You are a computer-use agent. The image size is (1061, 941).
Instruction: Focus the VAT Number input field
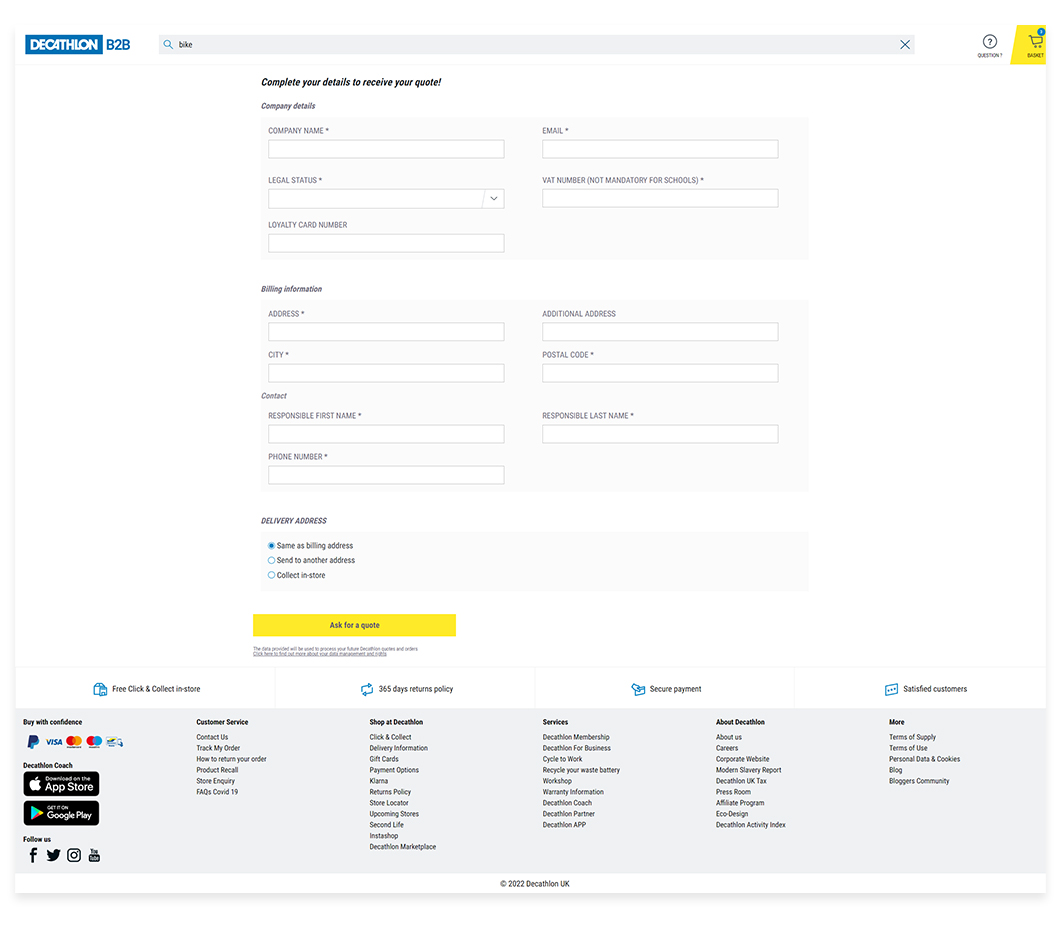click(660, 199)
